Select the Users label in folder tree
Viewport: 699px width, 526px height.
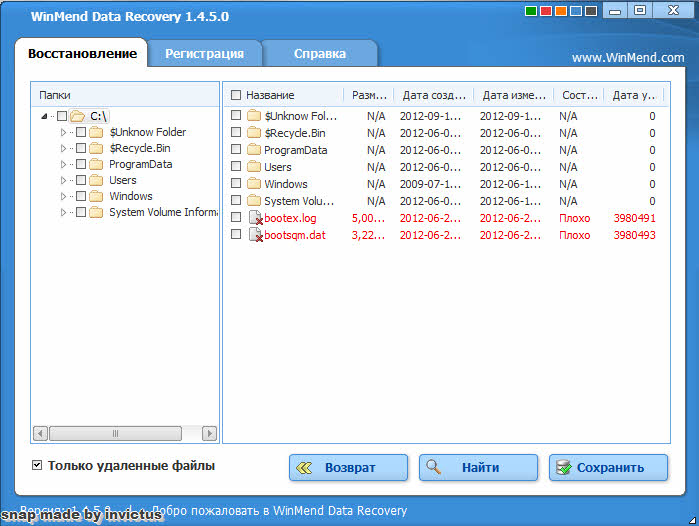[123, 180]
